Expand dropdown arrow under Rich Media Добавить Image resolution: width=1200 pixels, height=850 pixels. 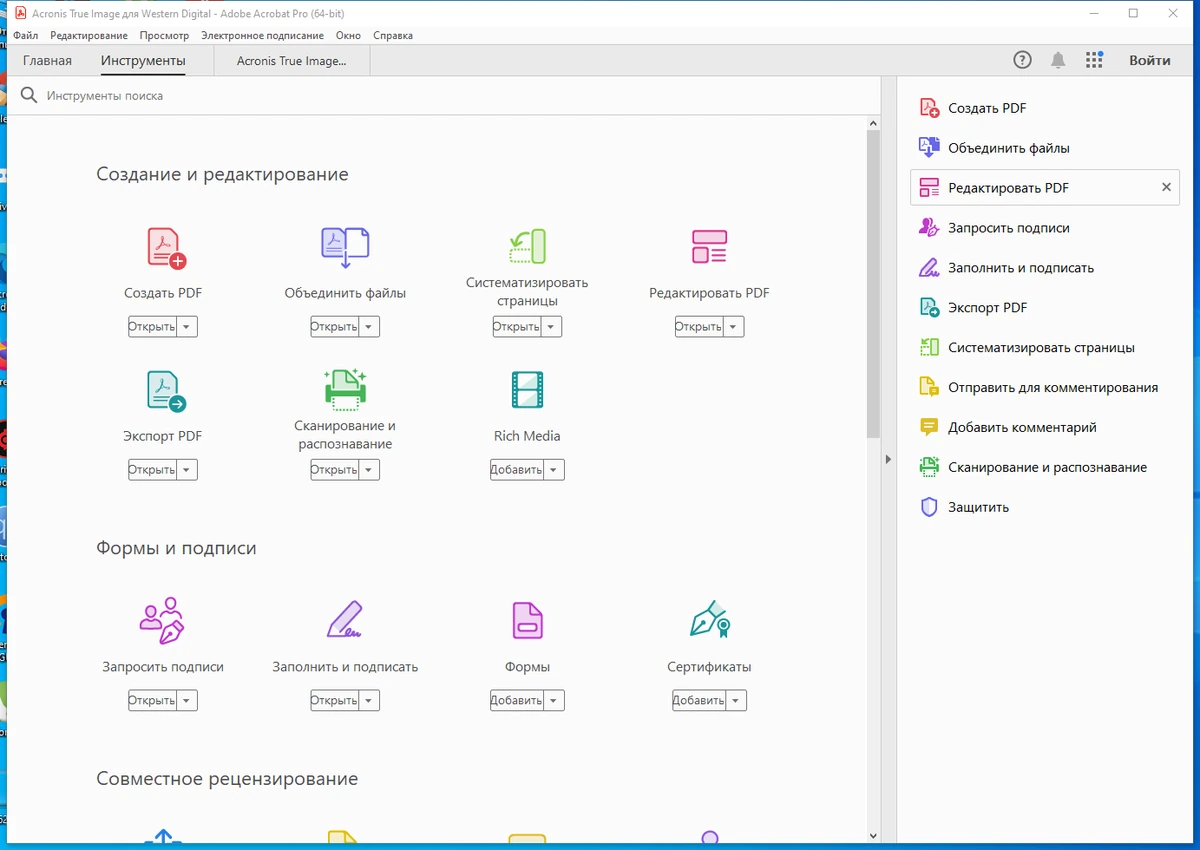(x=555, y=470)
